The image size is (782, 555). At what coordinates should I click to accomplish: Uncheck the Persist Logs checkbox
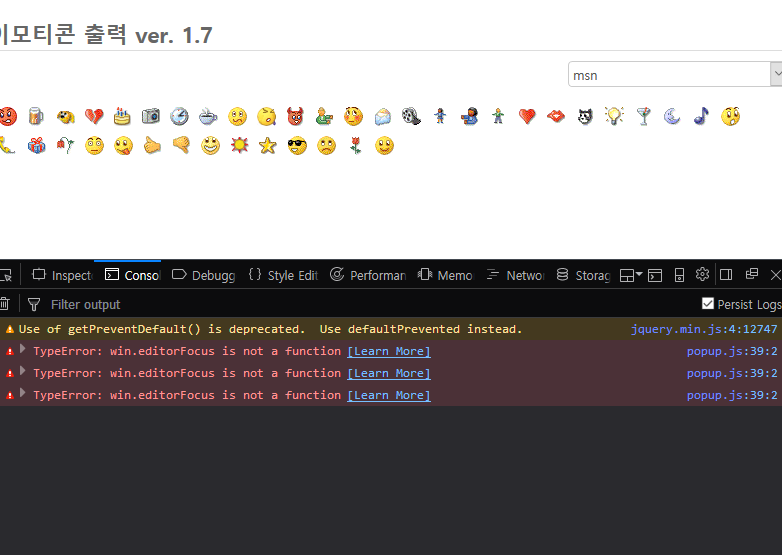[708, 304]
